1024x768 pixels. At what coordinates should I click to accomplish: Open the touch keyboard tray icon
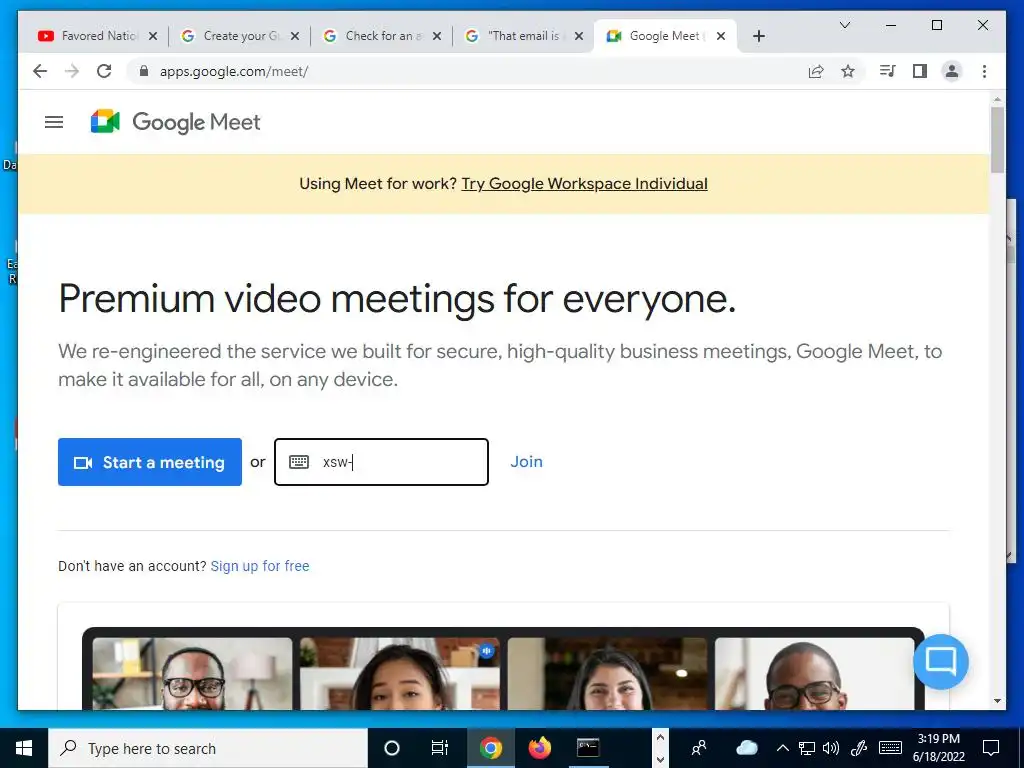point(890,748)
